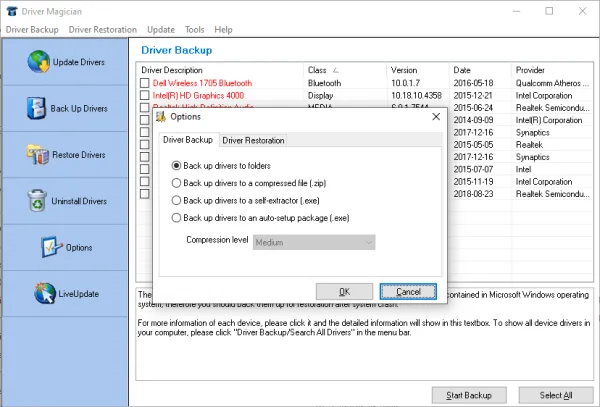Open the Update menu
Image resolution: width=600 pixels, height=407 pixels.
click(x=161, y=29)
